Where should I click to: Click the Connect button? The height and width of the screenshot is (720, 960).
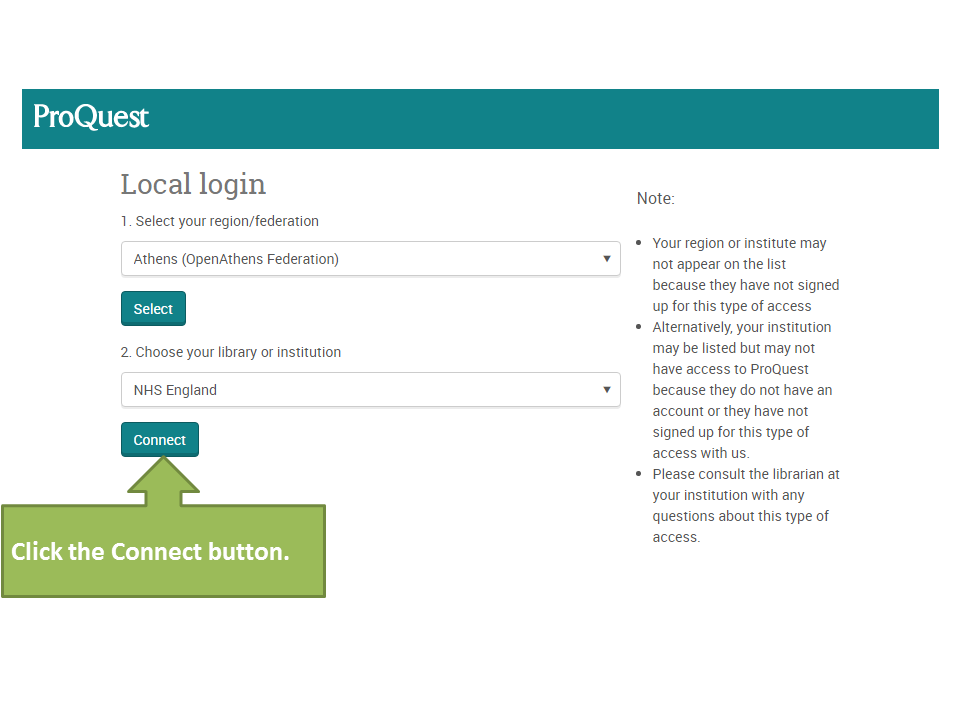159,438
